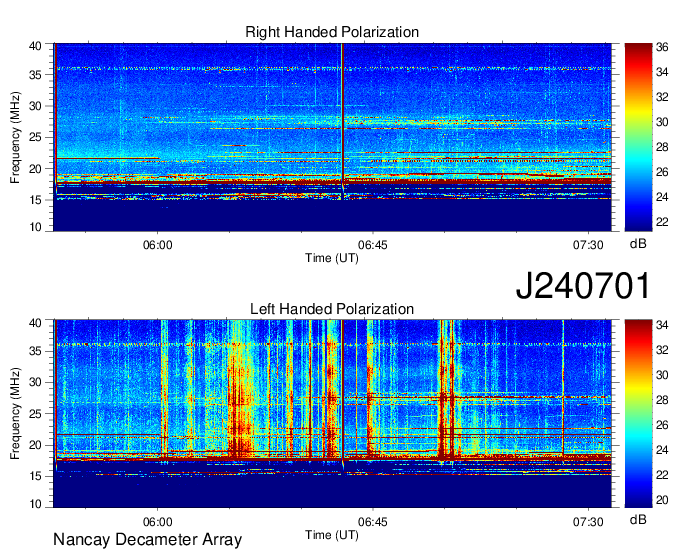Click the 30 MHz tick on the right-handed plot's frequency axis
The image size is (680, 552).
pyautogui.click(x=35, y=106)
